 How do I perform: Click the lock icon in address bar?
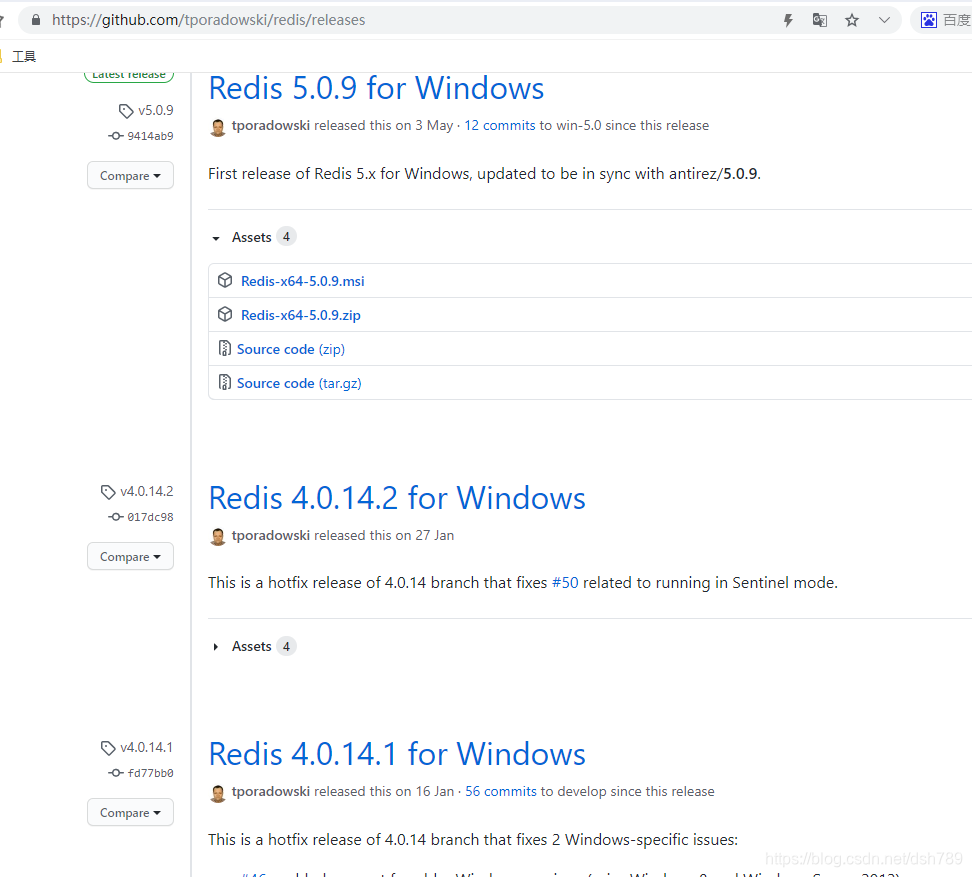[36, 20]
